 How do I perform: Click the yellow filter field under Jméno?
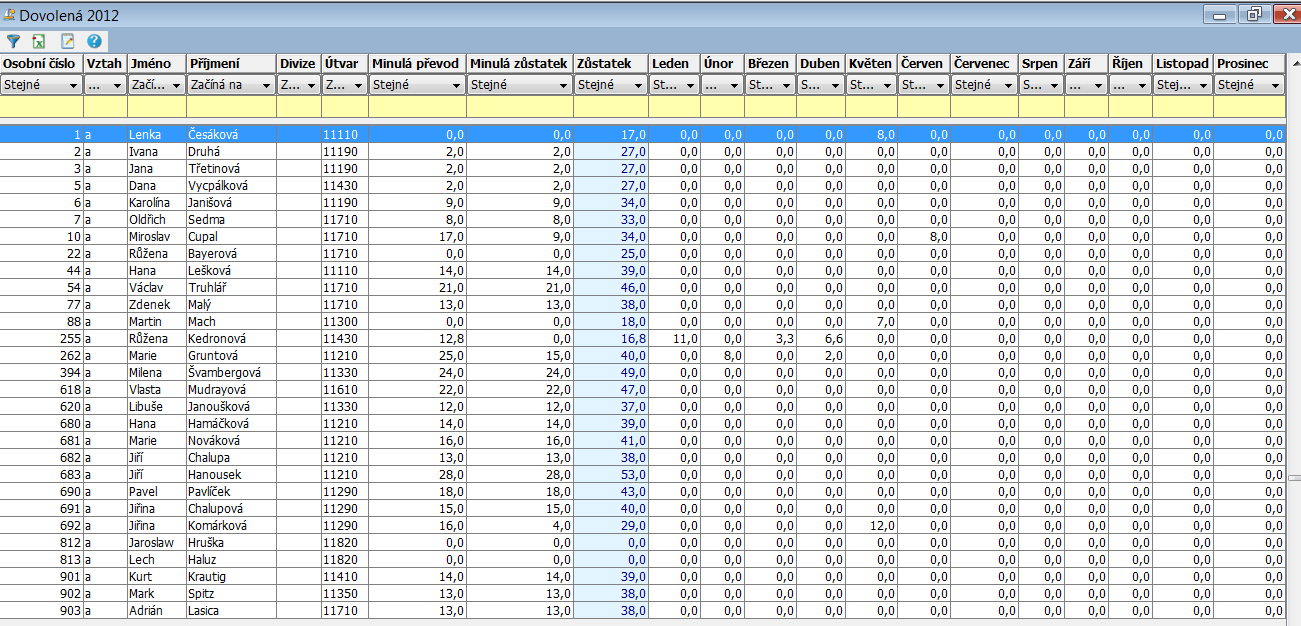click(x=156, y=106)
